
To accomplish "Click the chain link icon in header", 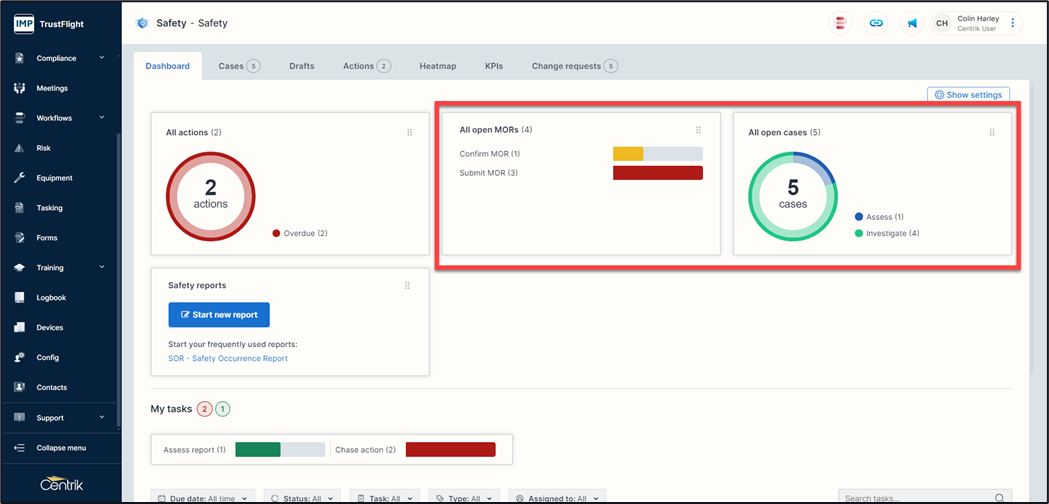I will pyautogui.click(x=876, y=23).
